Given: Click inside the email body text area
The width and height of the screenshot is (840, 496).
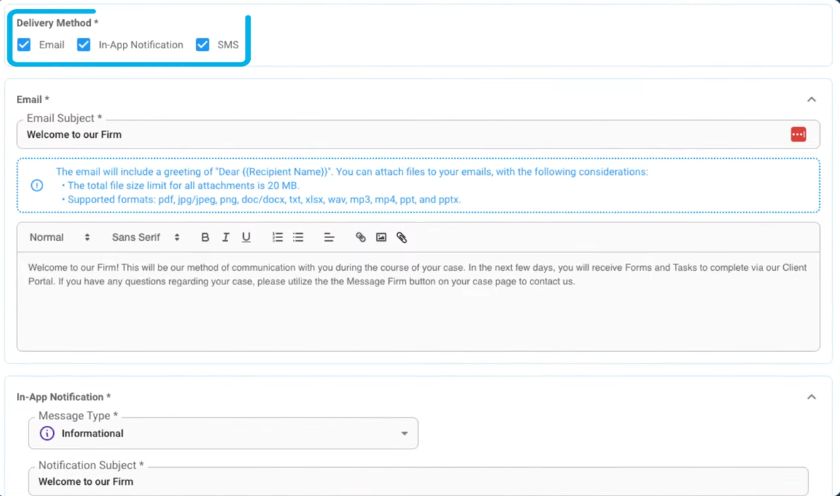Looking at the screenshot, I should (418, 302).
